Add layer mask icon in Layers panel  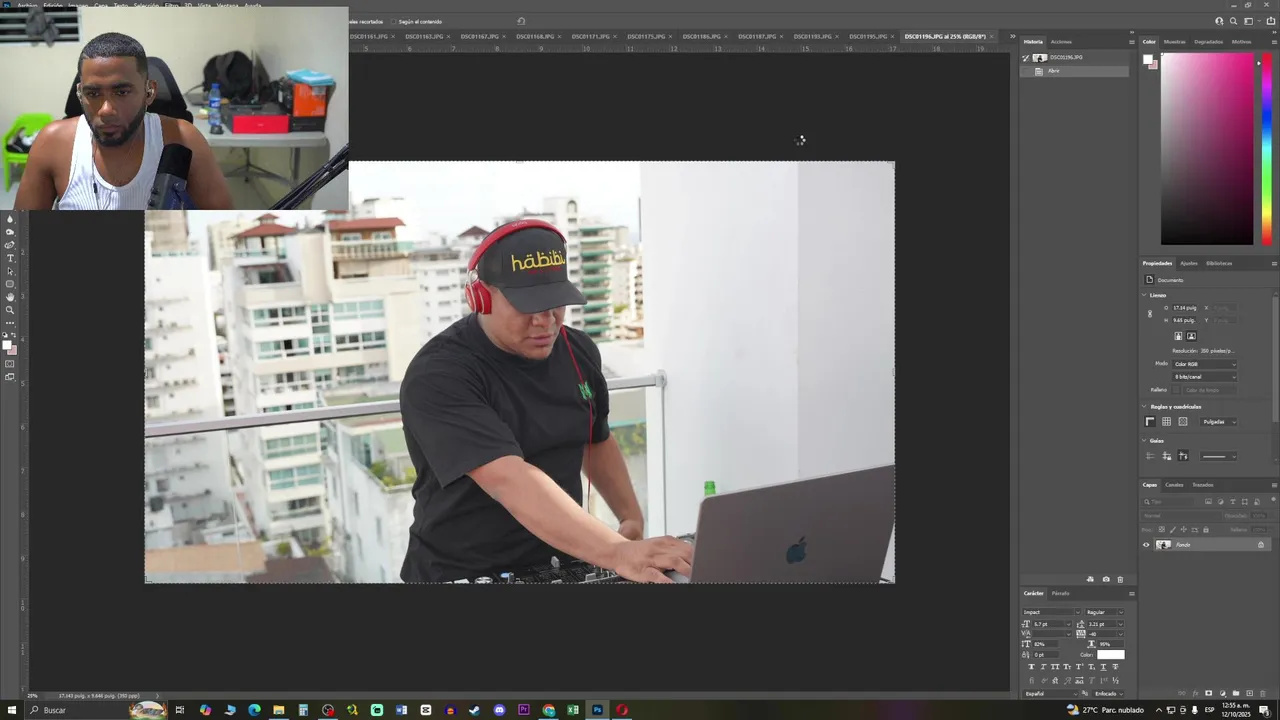1208,693
